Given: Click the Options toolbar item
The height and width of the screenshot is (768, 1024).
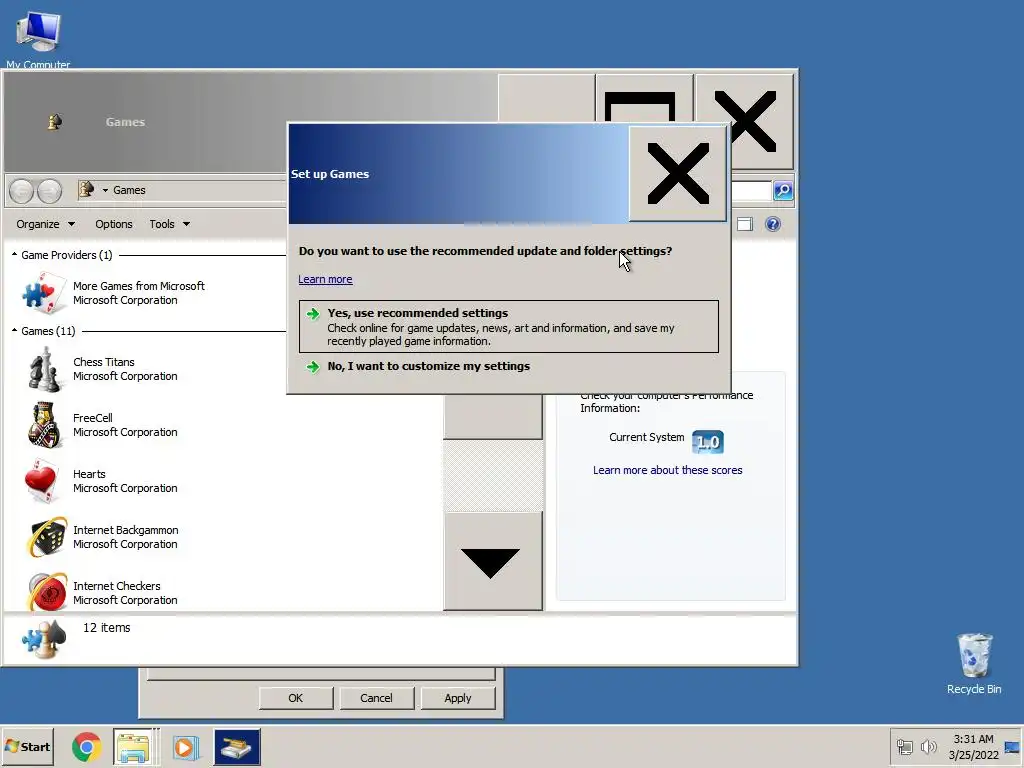Looking at the screenshot, I should (114, 224).
